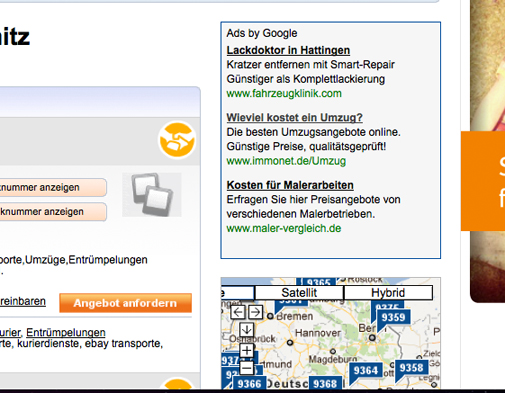The image size is (505, 393).
Task: Click Bremen label on map
Action: (295, 316)
